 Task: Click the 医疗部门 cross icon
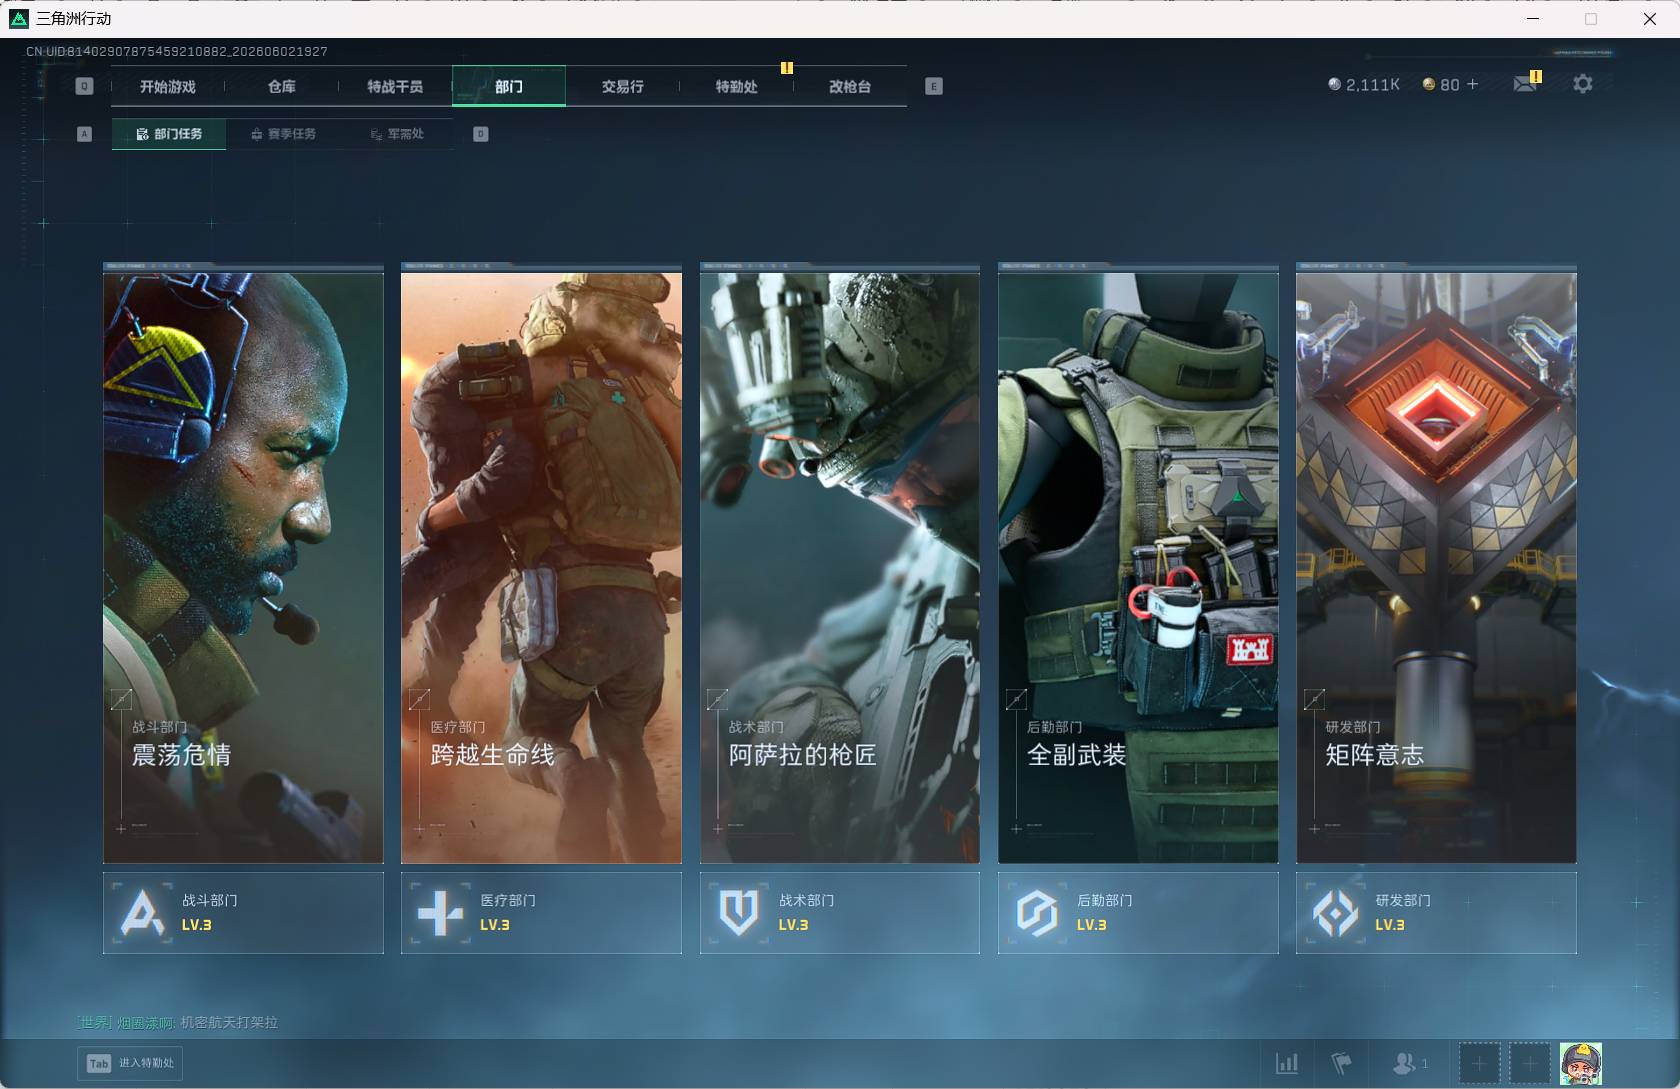tap(440, 912)
